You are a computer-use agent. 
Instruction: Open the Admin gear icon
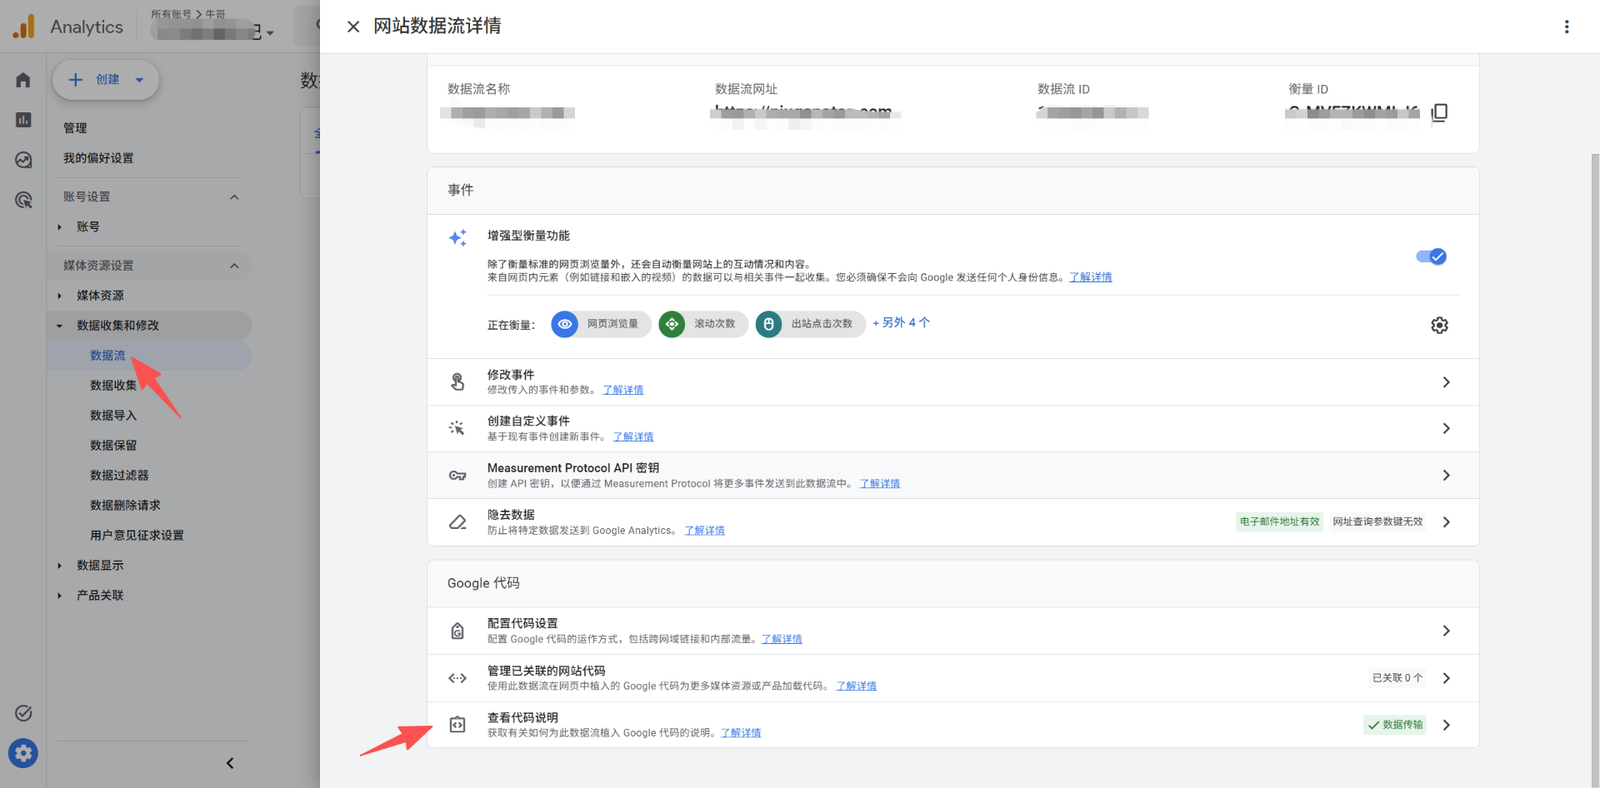click(23, 753)
